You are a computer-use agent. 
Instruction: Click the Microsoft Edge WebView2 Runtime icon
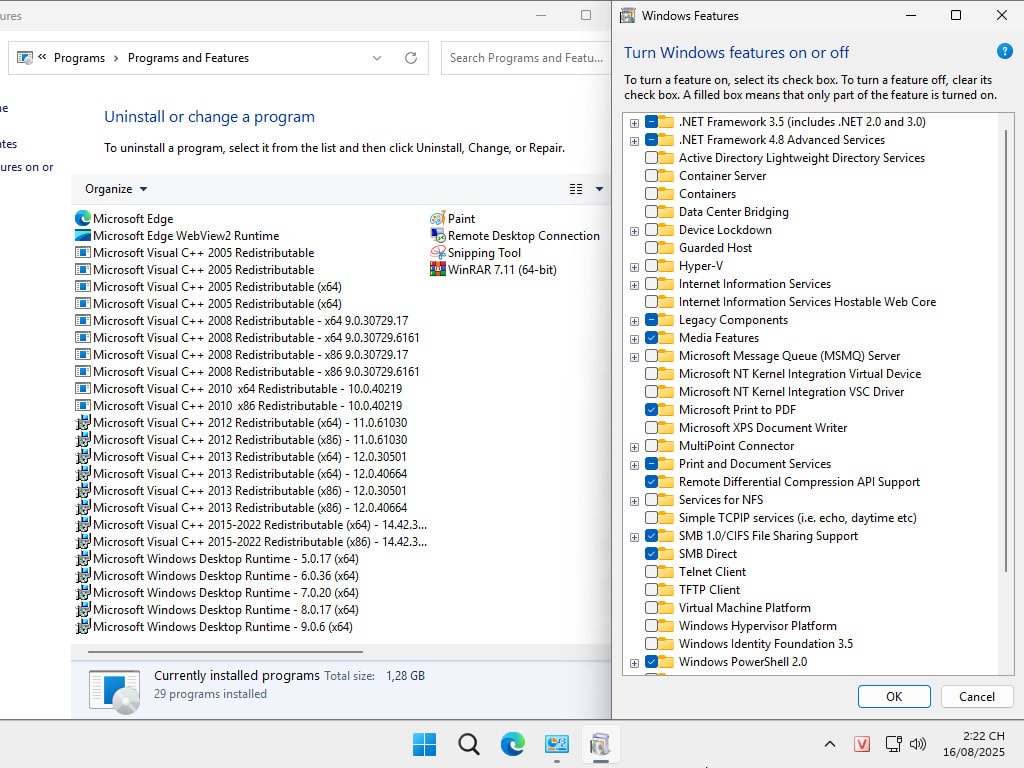point(83,236)
